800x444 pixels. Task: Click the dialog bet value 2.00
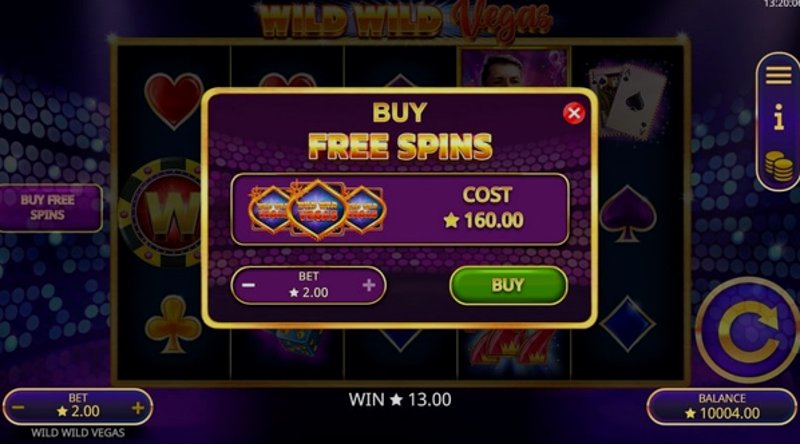tap(309, 292)
